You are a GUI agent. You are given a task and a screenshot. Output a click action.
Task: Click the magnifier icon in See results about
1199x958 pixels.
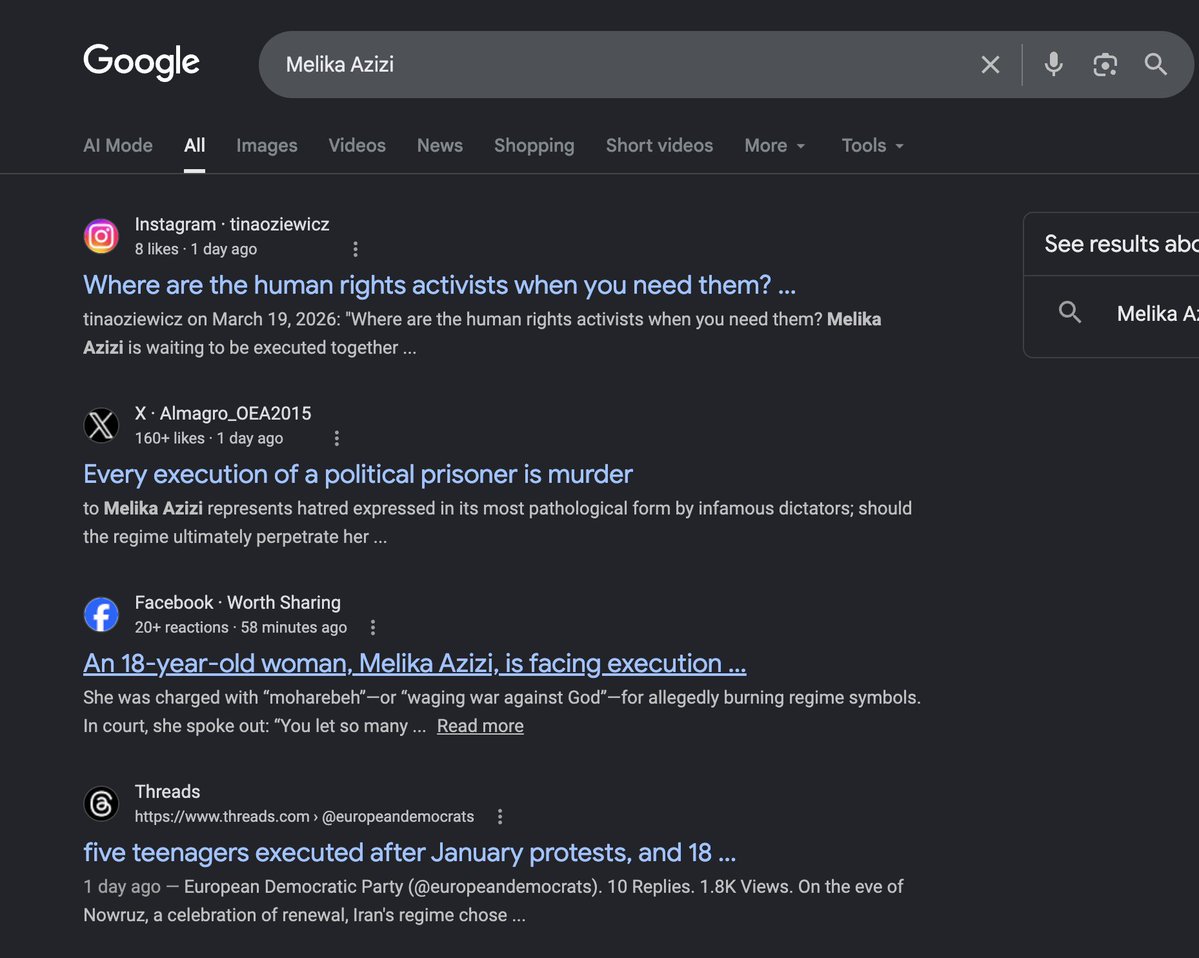click(1070, 313)
